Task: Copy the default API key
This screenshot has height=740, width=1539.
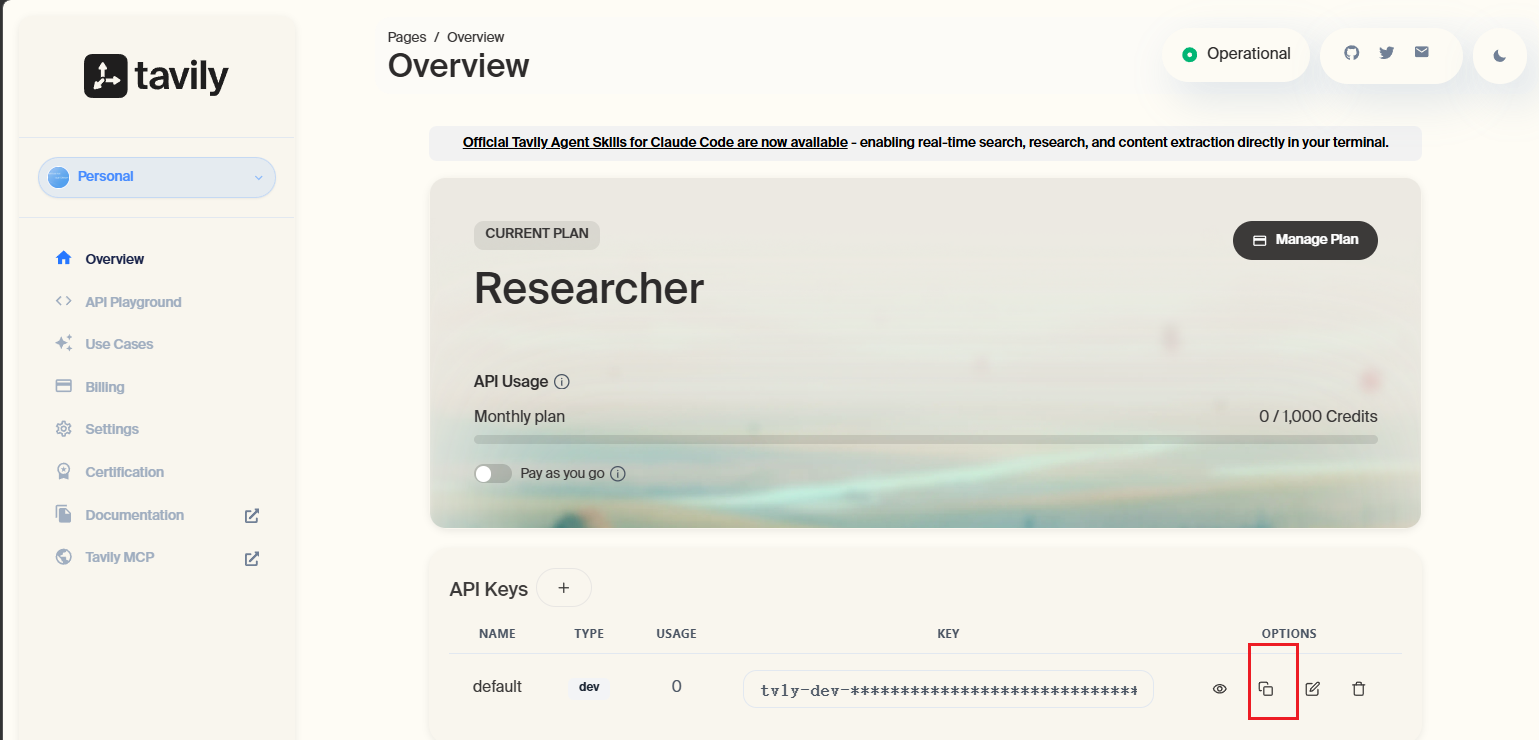Action: click(1266, 688)
